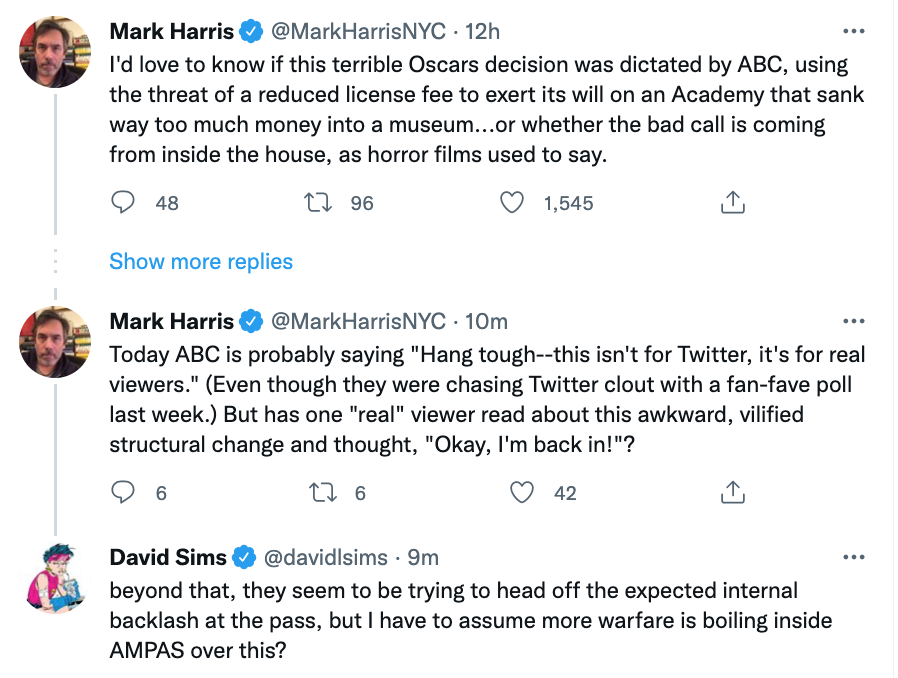Open the 9m timestamp on Sims tweet
The height and width of the screenshot is (678, 898).
[x=424, y=557]
